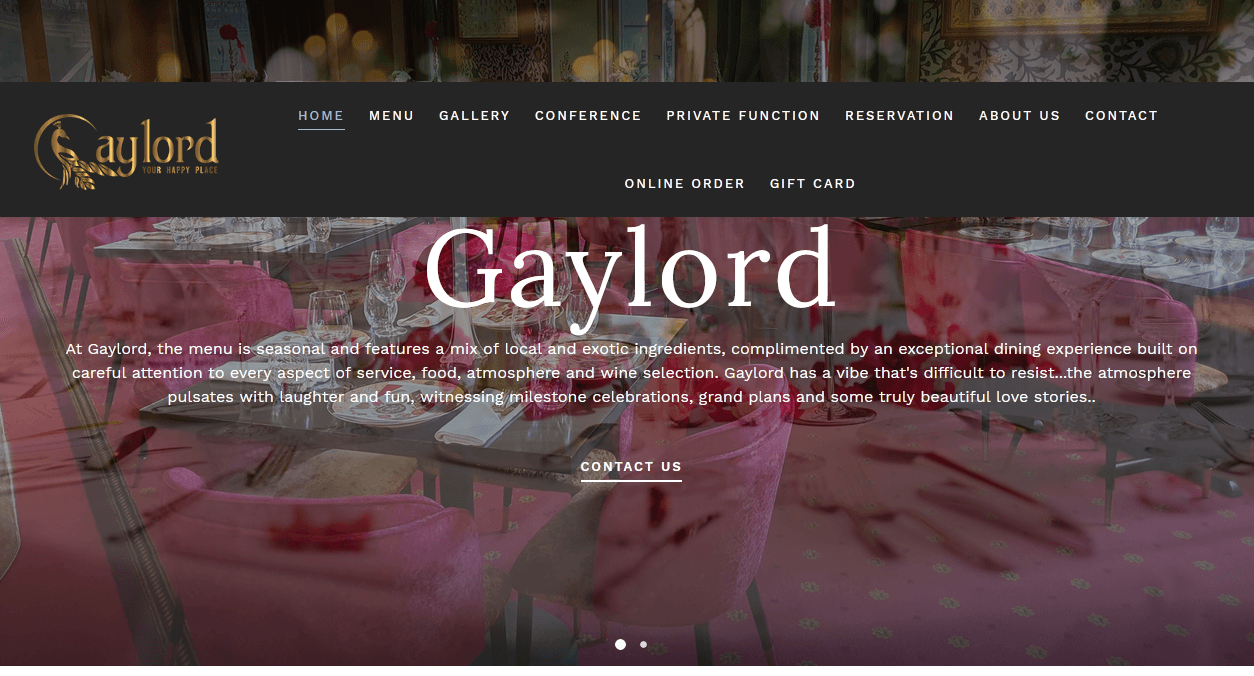Navigate to the Reservation page
The width and height of the screenshot is (1254, 676).
point(899,116)
